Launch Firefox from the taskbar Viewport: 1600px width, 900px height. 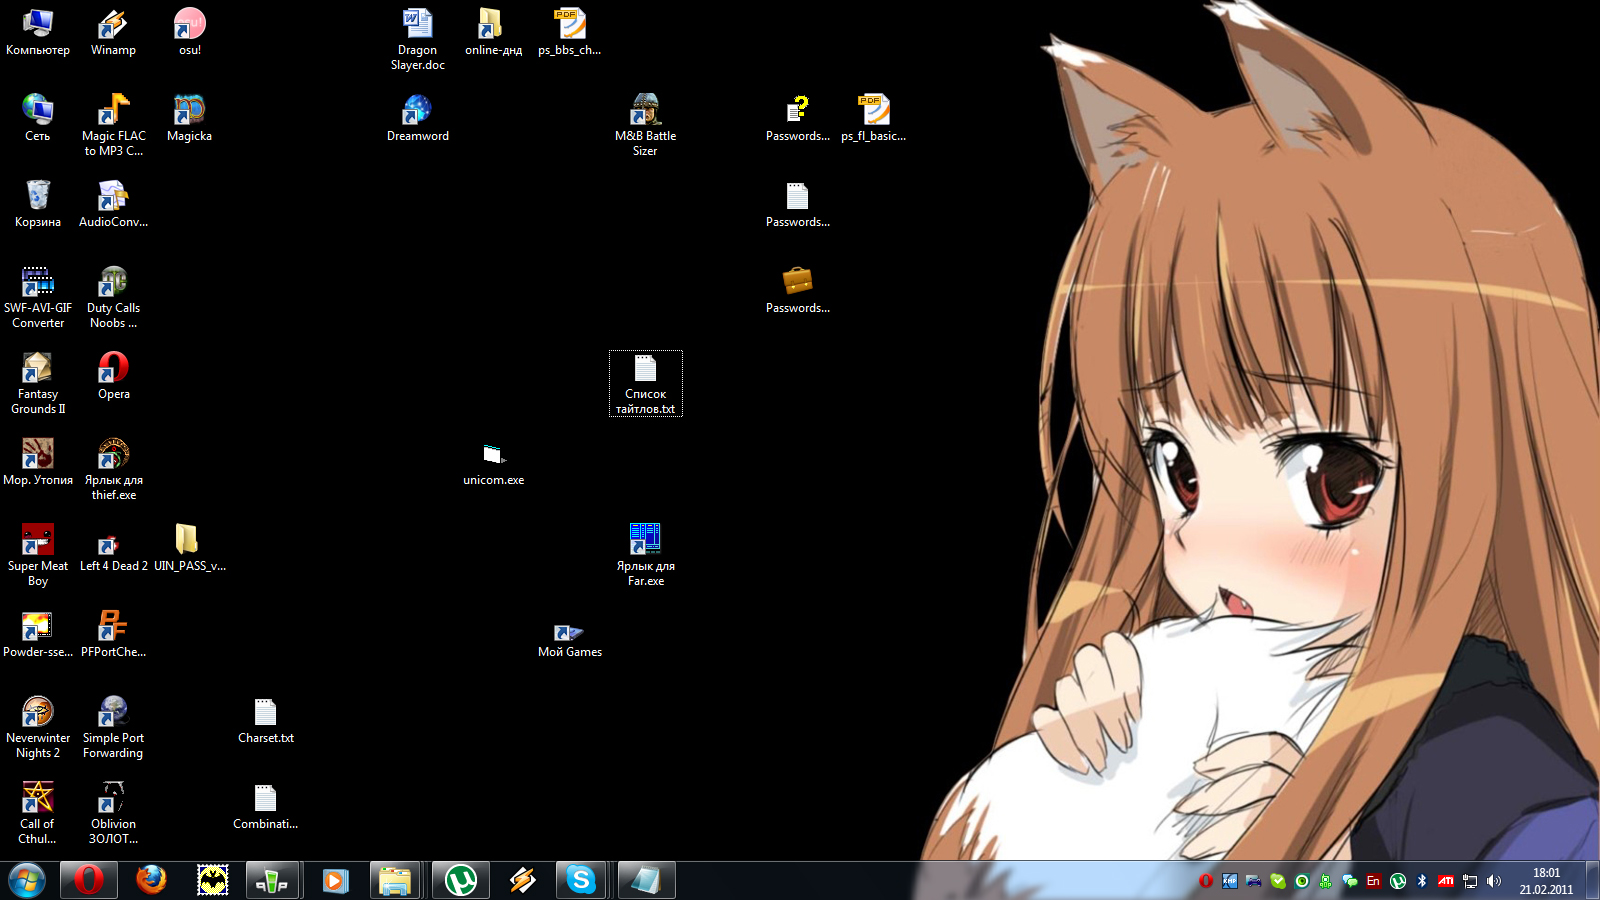pos(151,880)
